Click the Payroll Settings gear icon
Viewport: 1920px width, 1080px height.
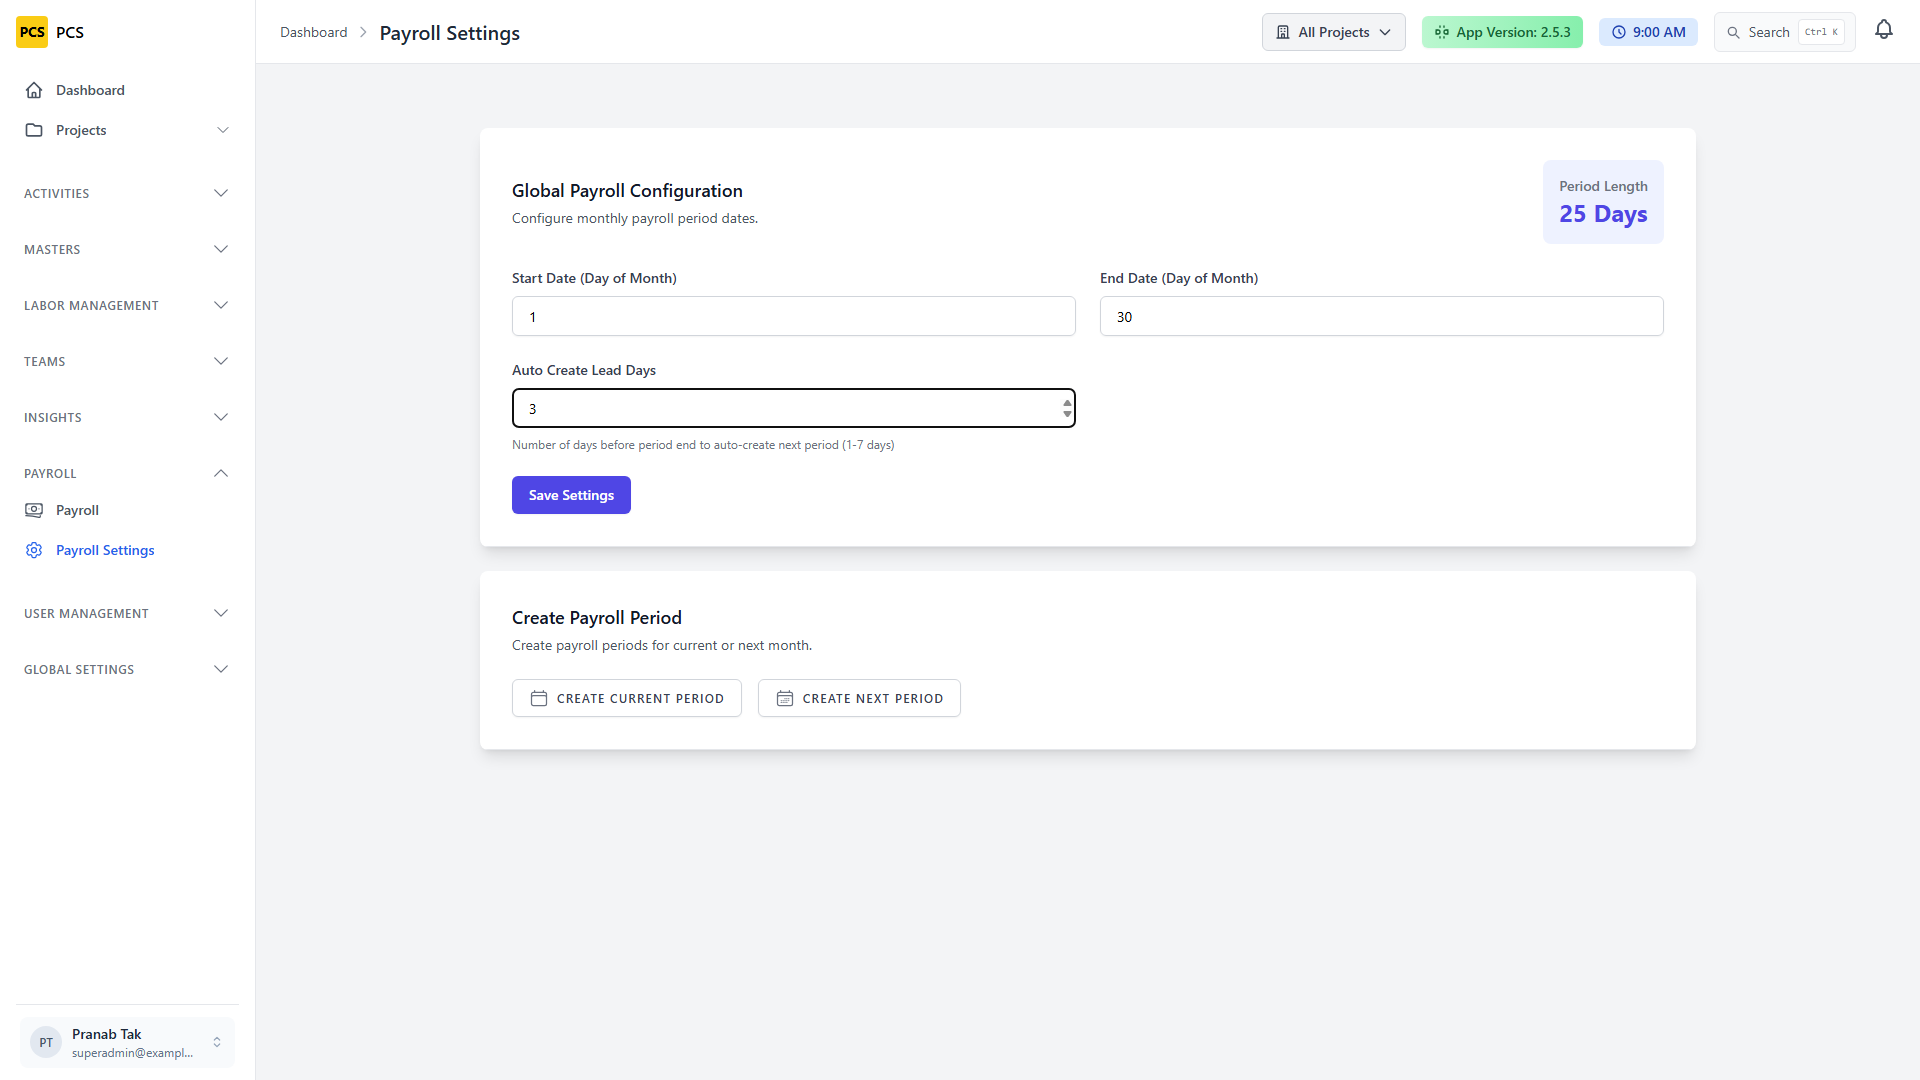pyautogui.click(x=34, y=550)
